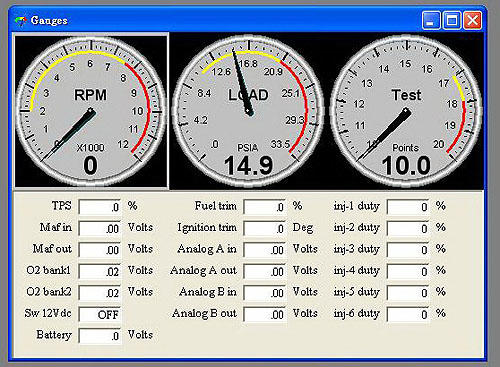Maximize the Gauges window
500x367 pixels.
[x=452, y=21]
